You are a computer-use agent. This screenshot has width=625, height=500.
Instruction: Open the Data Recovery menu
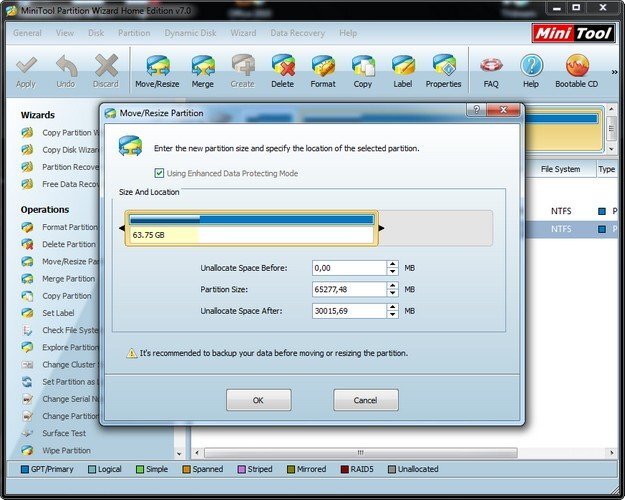298,33
